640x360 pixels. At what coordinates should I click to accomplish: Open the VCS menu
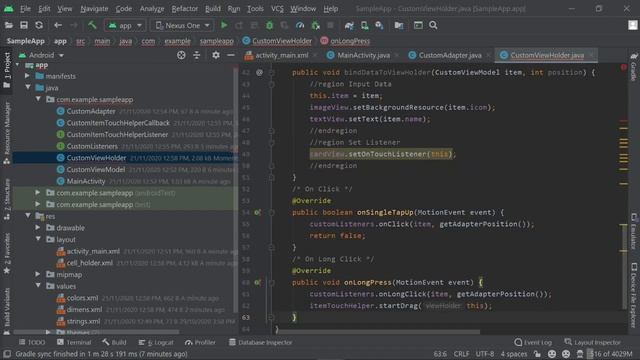pyautogui.click(x=277, y=9)
